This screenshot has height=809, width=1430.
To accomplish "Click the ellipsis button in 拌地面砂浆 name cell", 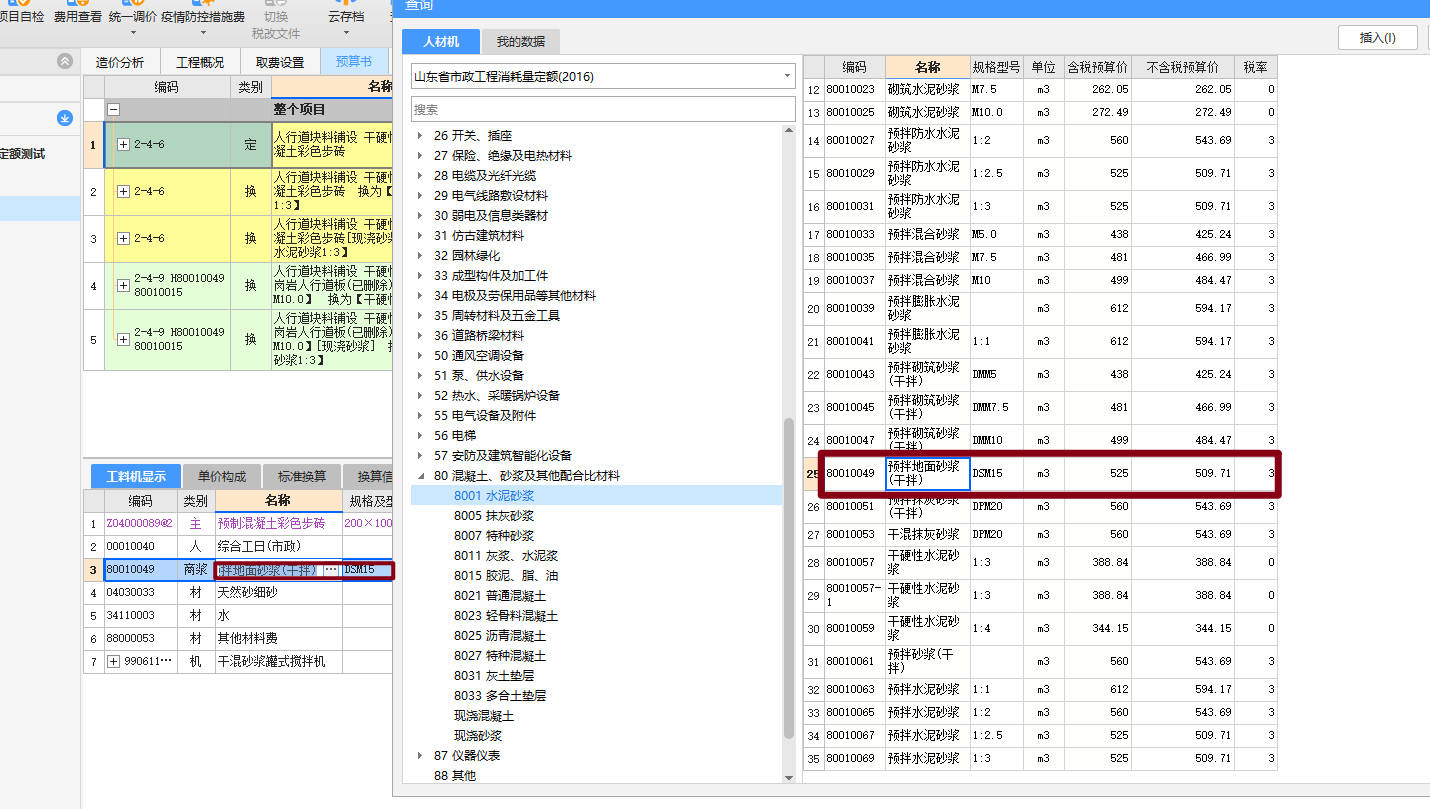I will click(x=331, y=570).
